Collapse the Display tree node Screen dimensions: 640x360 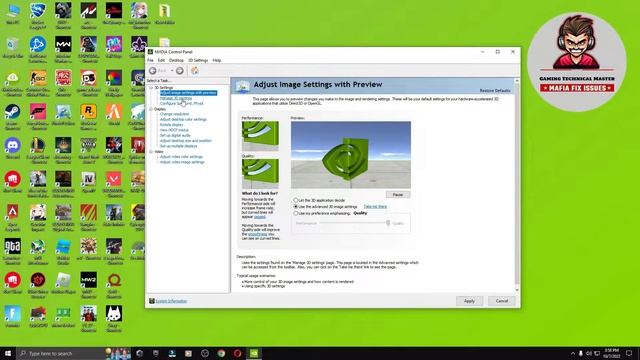click(151, 109)
